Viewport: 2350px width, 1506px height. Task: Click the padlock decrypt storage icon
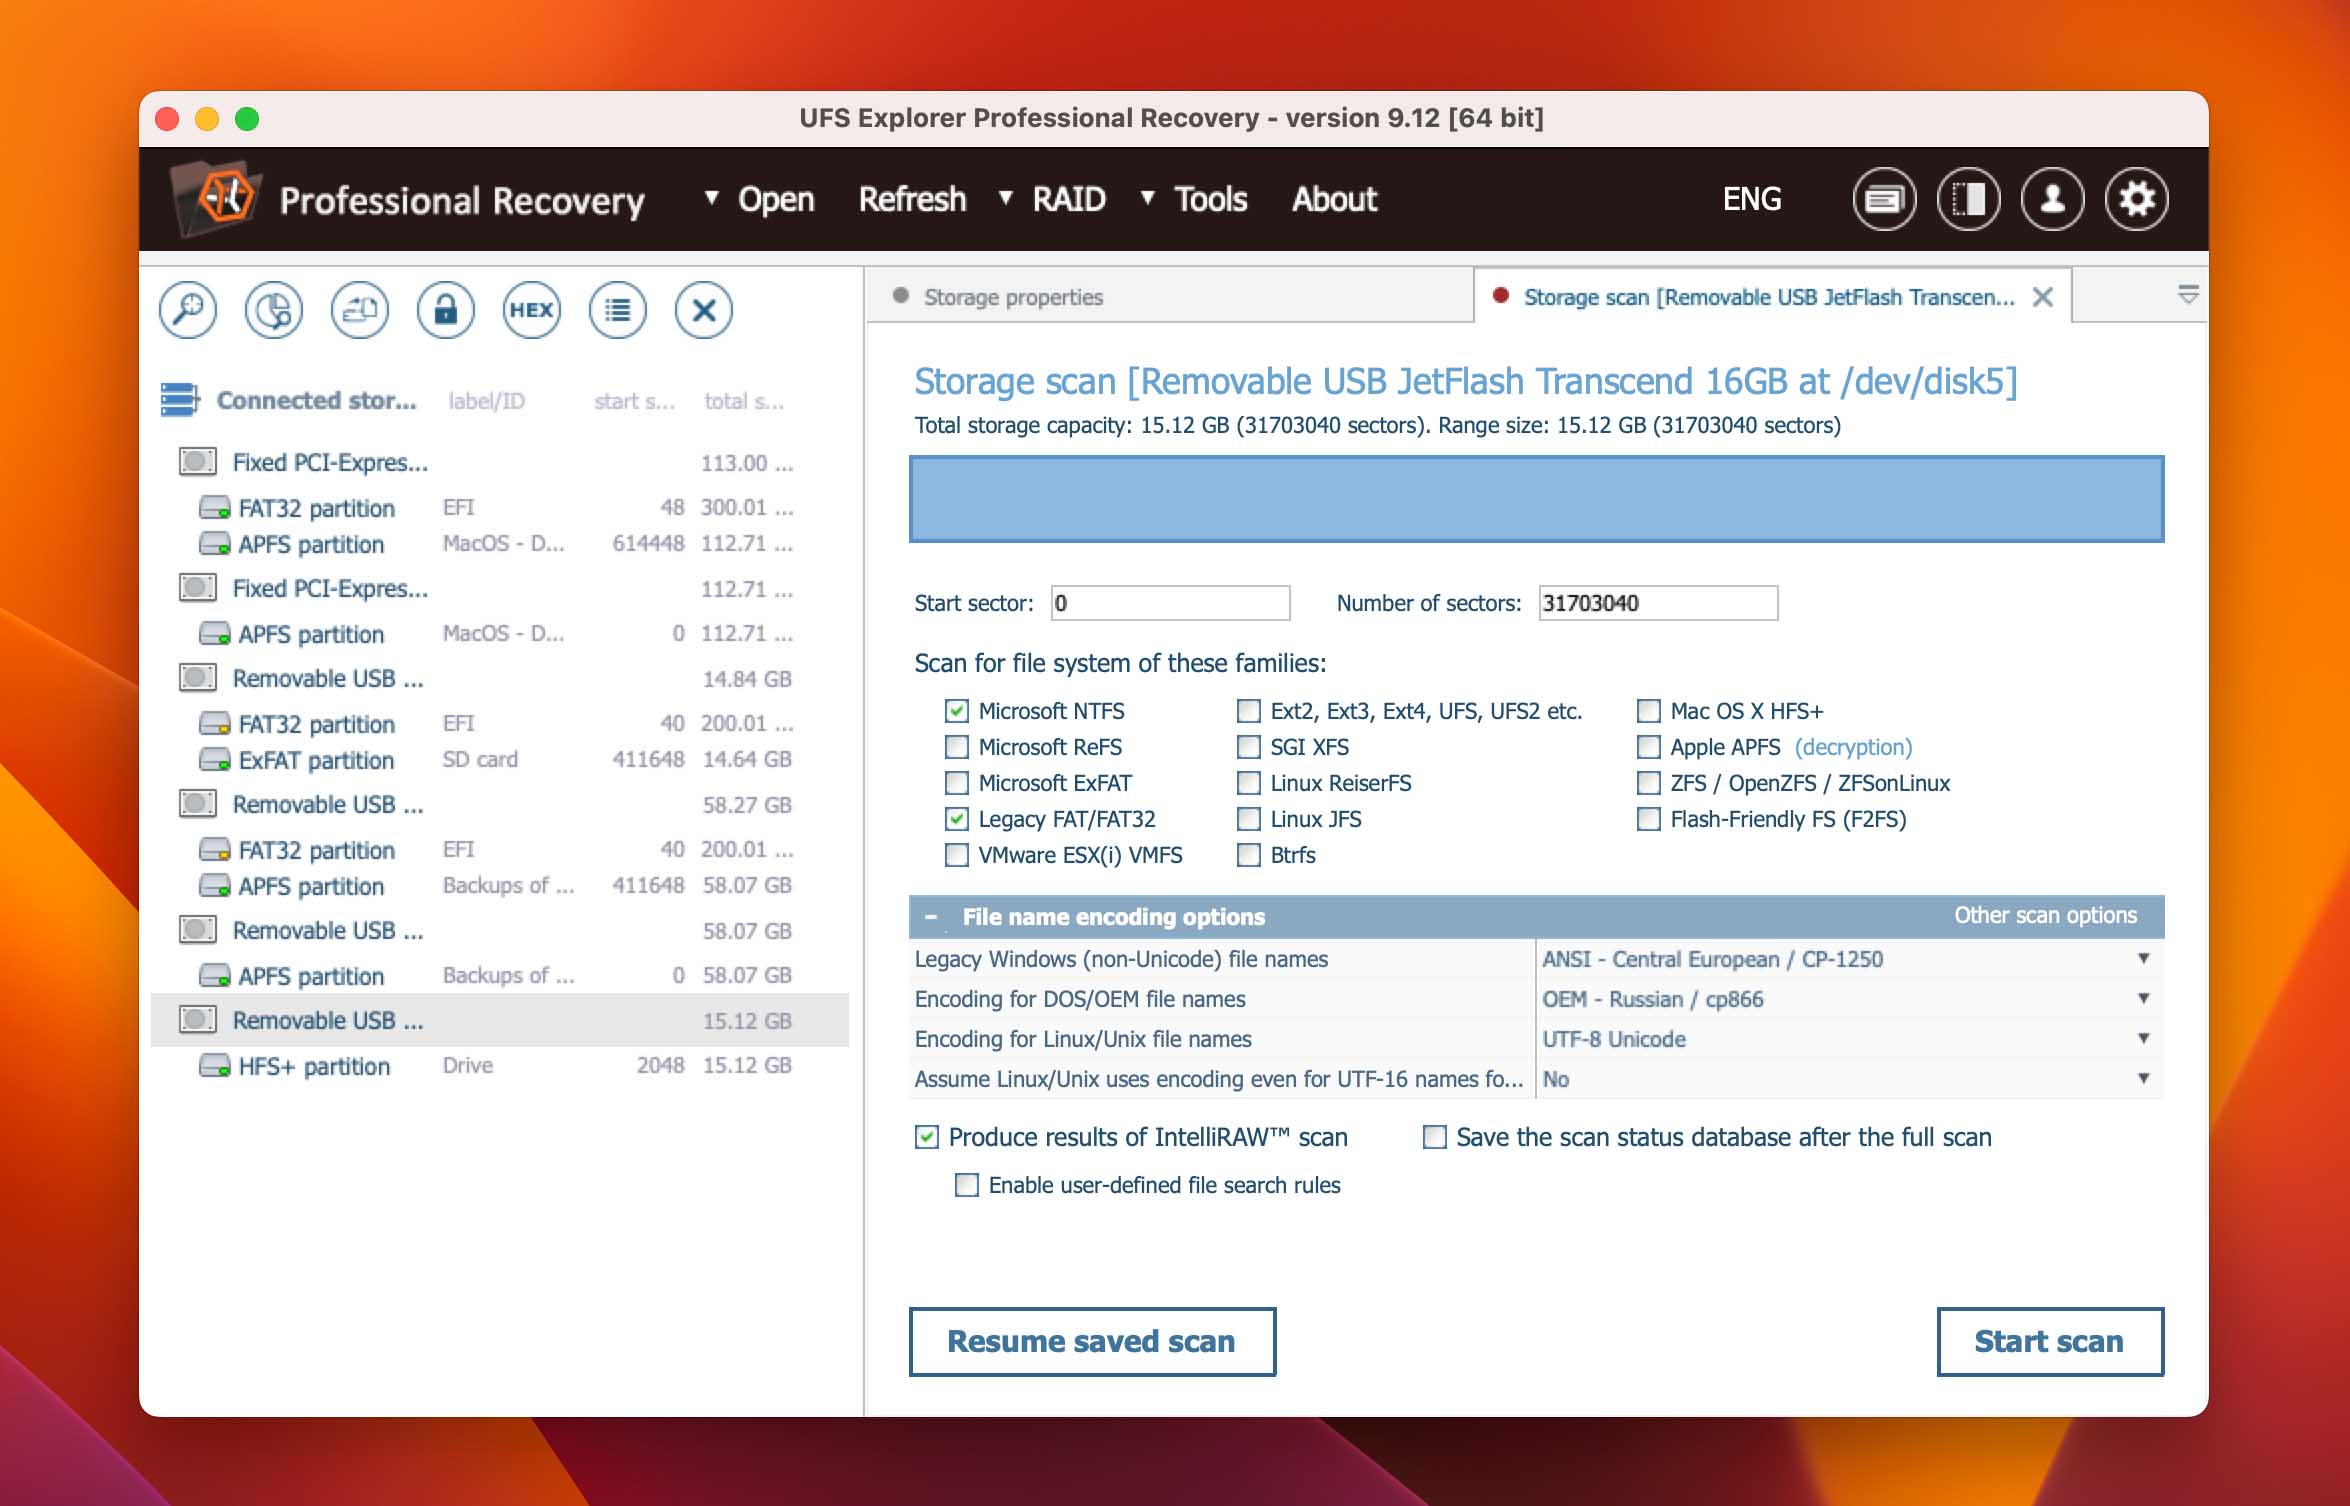pyautogui.click(x=446, y=310)
